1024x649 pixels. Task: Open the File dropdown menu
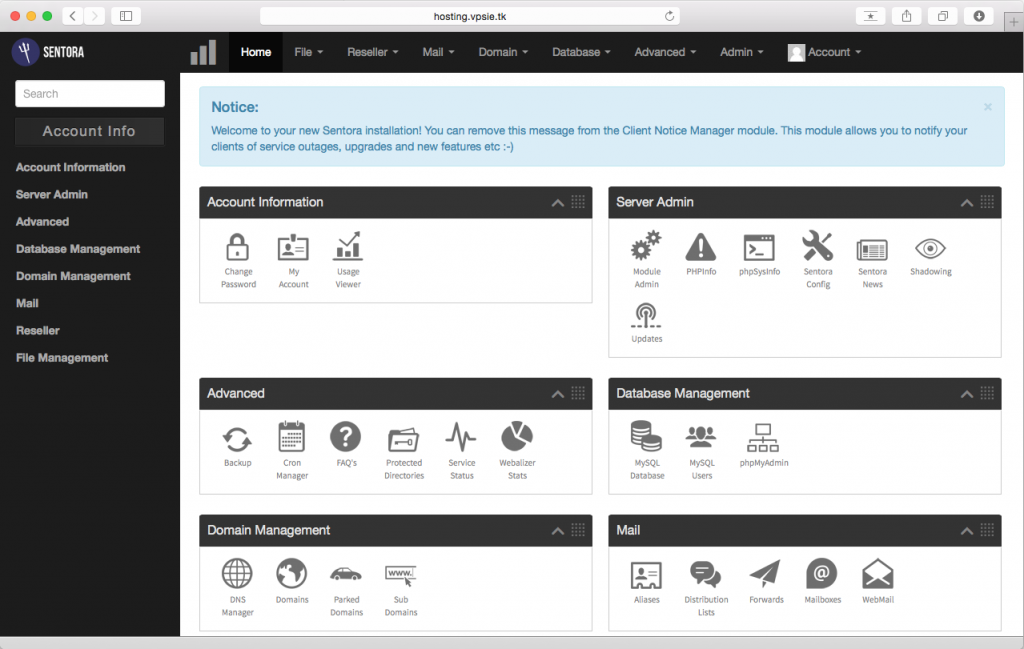coord(308,52)
